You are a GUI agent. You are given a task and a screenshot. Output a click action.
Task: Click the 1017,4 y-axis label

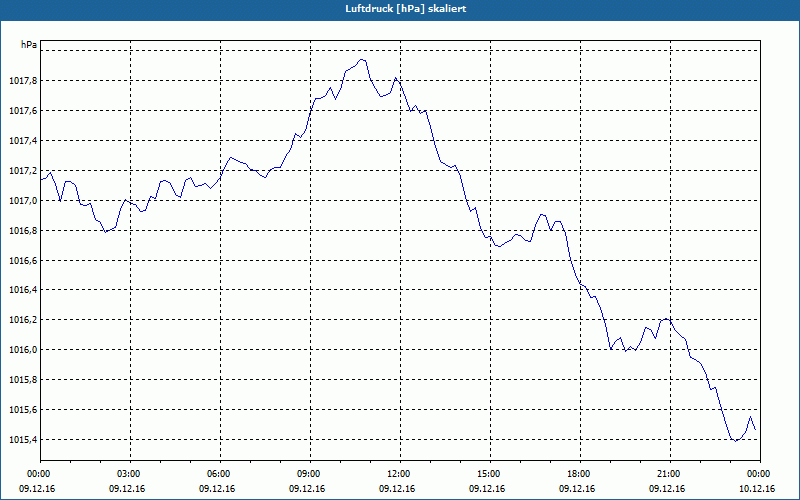point(23,141)
